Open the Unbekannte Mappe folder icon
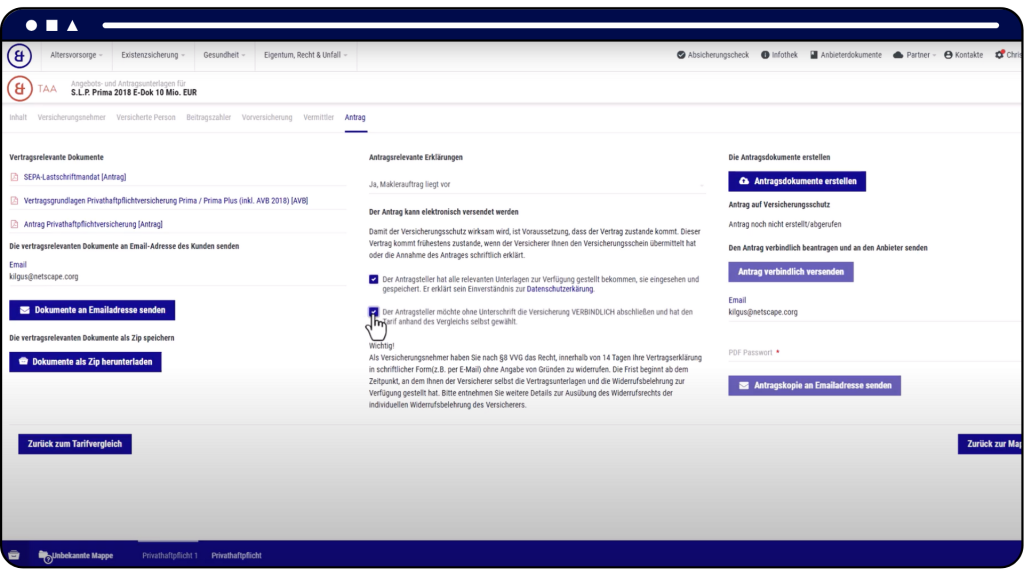 coord(44,555)
